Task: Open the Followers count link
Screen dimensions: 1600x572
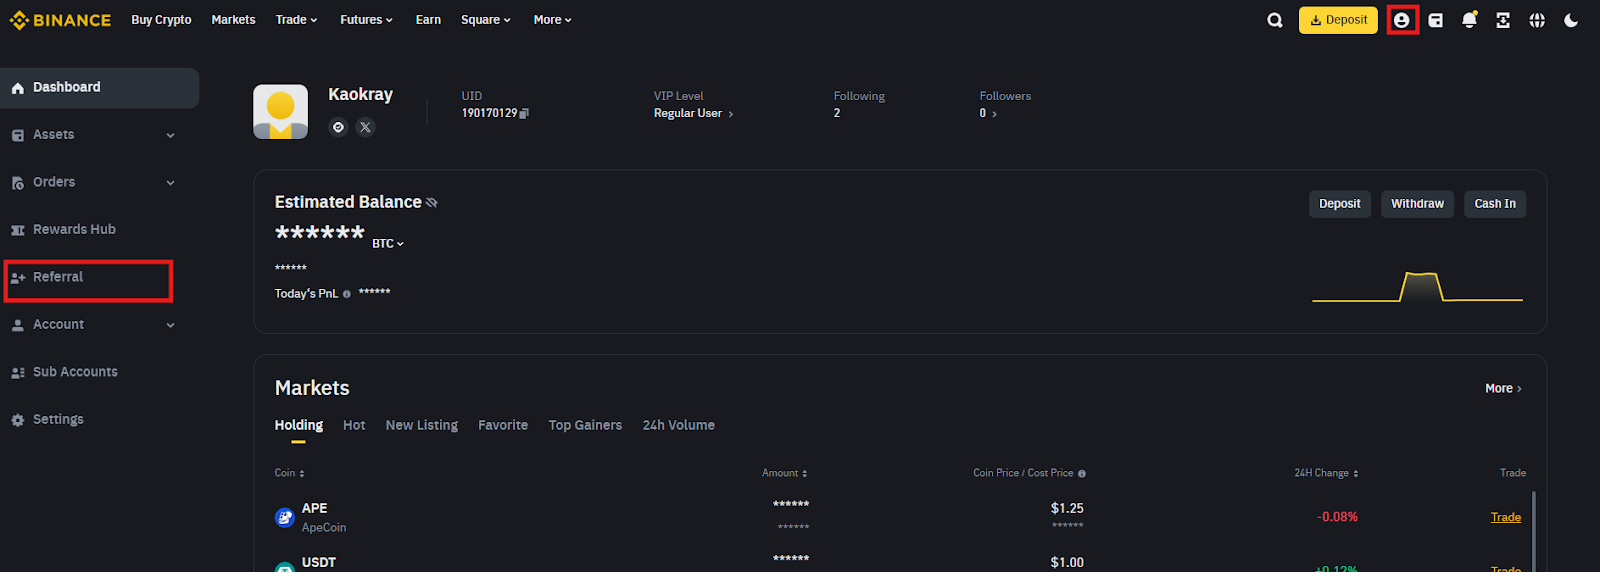Action: (988, 114)
